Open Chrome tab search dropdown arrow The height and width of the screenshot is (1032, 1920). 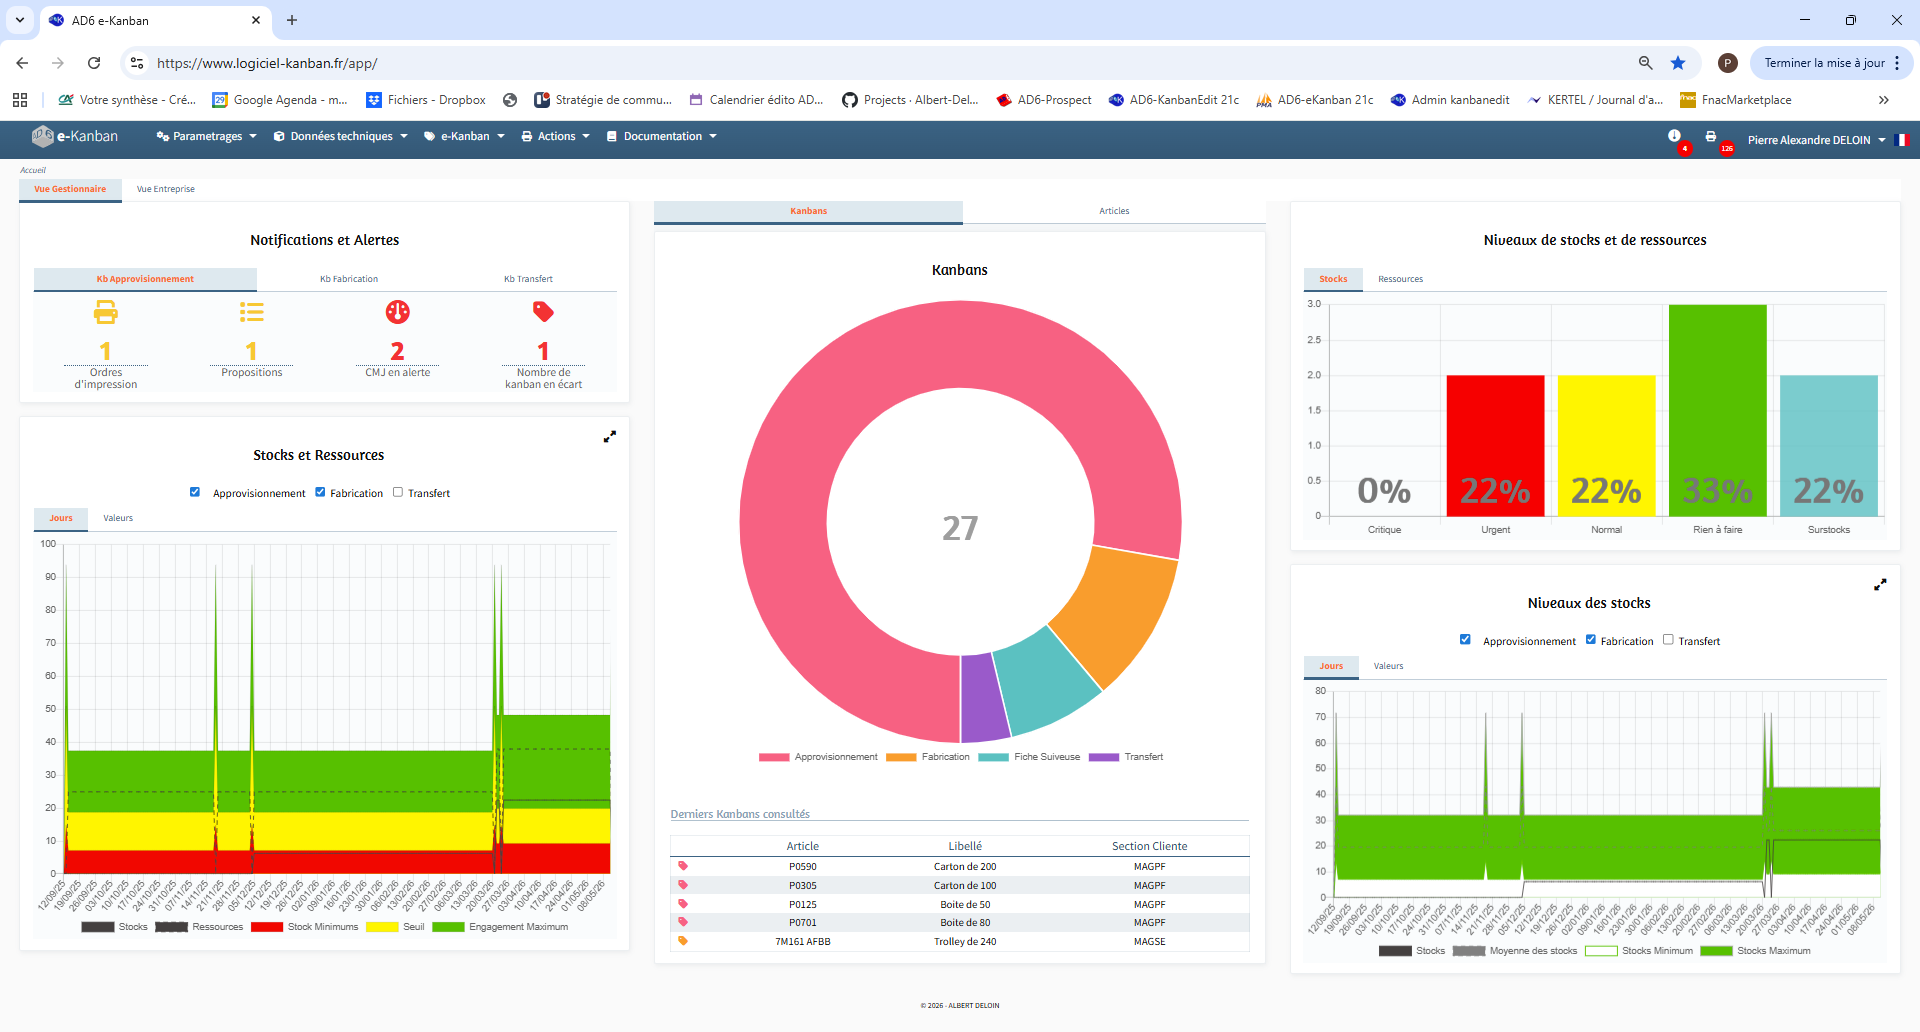coord(20,20)
